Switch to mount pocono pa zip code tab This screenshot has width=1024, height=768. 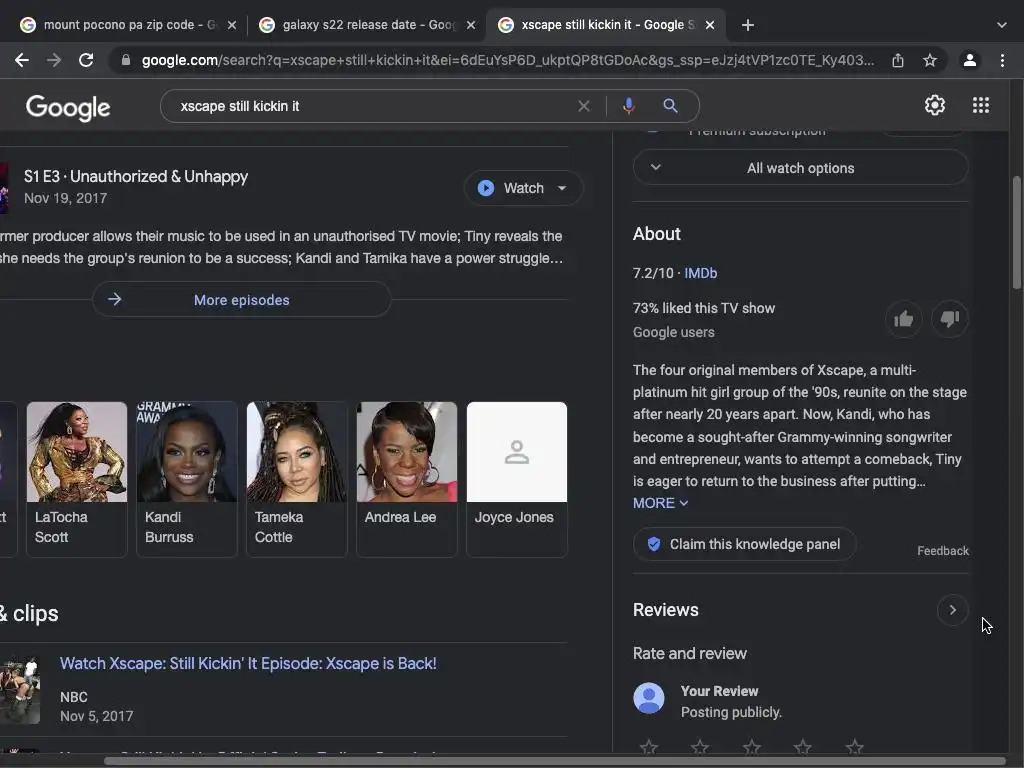coord(128,25)
